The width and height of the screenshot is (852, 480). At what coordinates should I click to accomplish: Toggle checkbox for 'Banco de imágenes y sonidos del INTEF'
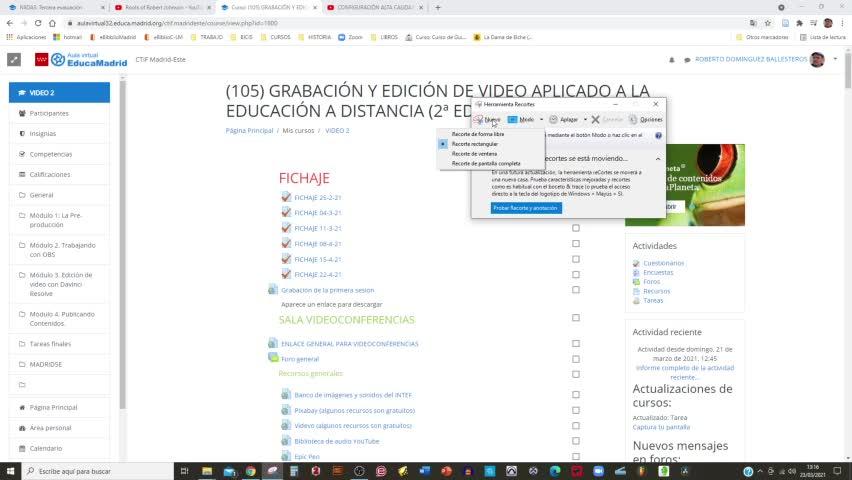(575, 395)
